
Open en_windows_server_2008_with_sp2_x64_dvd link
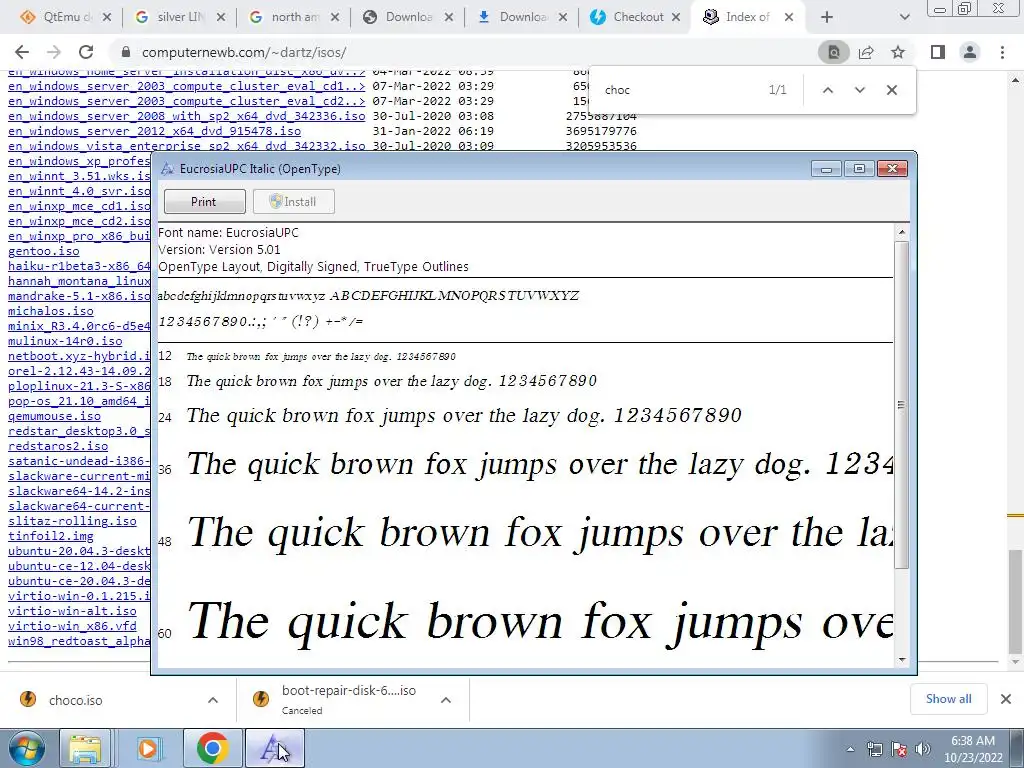186,116
